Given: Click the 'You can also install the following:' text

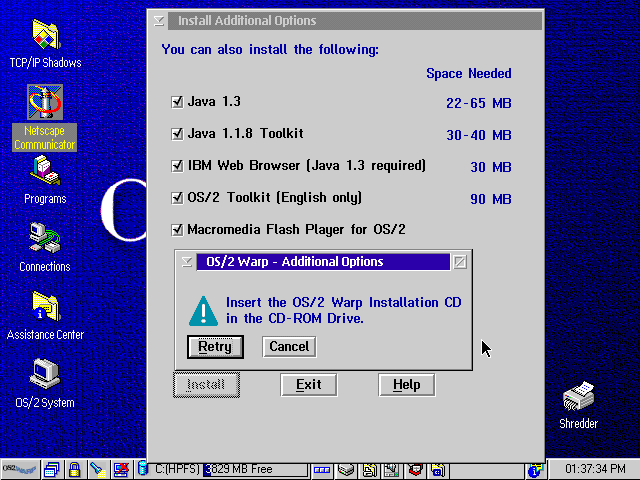Looking at the screenshot, I should pyautogui.click(x=270, y=49).
